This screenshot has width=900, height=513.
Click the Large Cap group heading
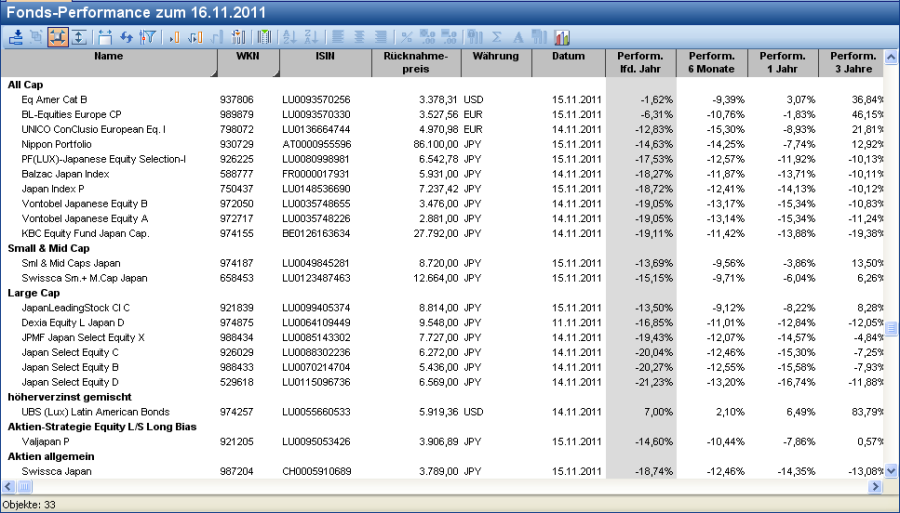coord(34,293)
